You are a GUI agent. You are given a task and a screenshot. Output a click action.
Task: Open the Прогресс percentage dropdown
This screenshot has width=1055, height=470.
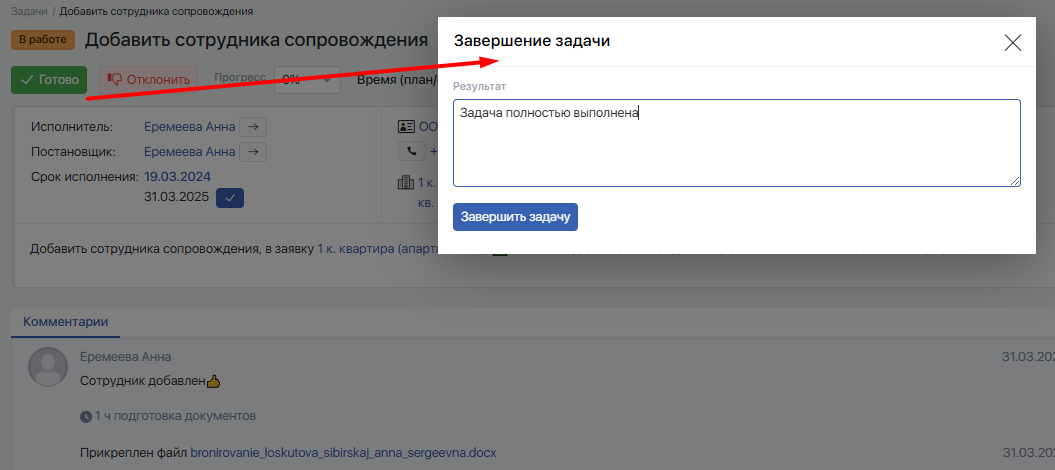click(x=307, y=80)
